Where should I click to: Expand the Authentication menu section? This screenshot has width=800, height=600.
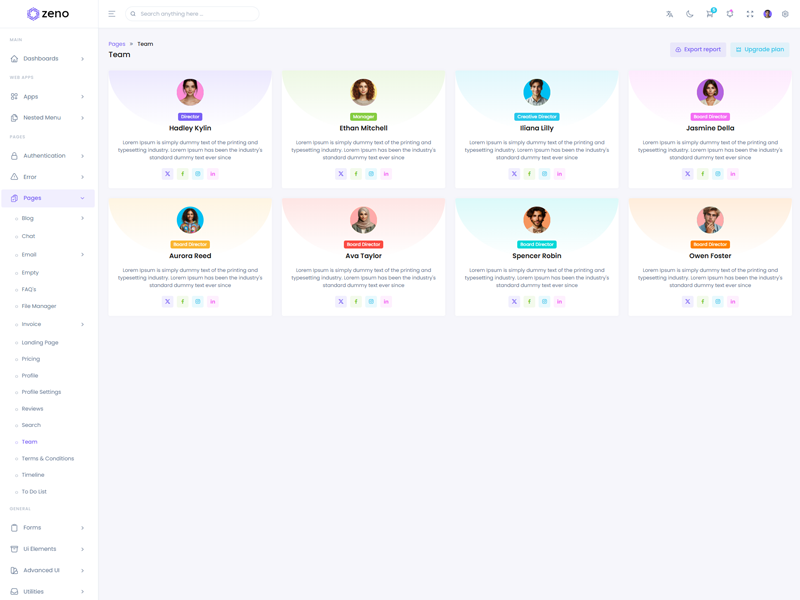point(48,156)
